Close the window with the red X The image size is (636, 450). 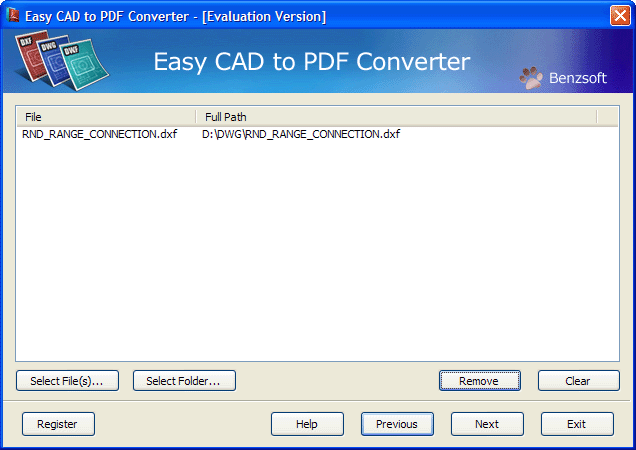[x=620, y=16]
